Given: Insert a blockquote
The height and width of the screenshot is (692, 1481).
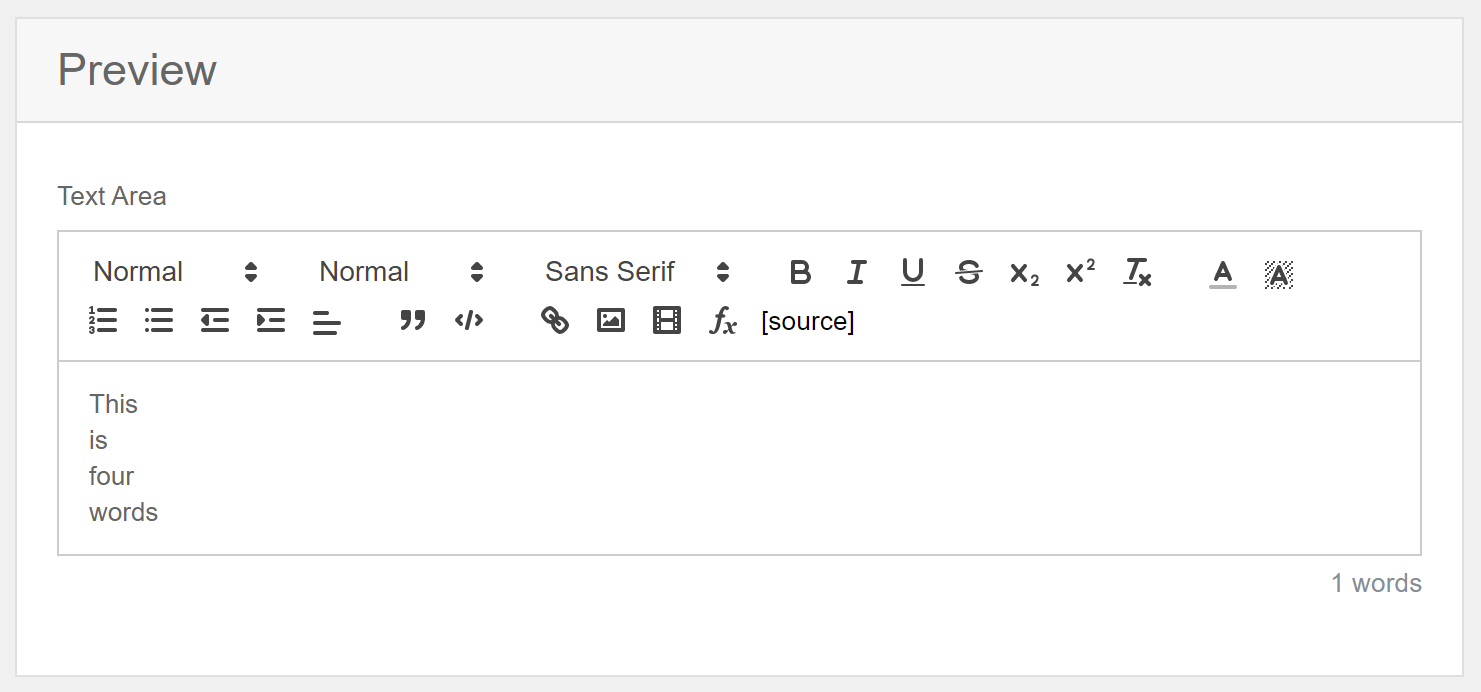Looking at the screenshot, I should (x=413, y=320).
